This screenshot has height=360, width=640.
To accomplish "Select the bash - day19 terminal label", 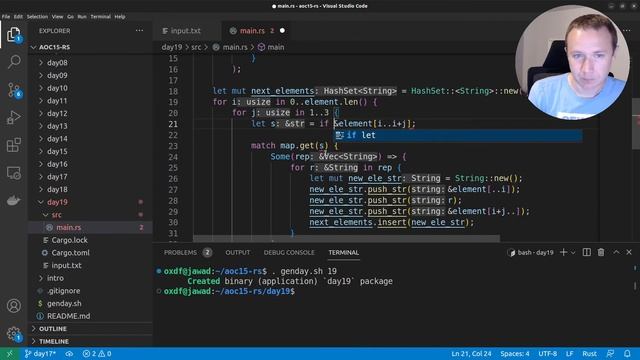I will (530, 253).
